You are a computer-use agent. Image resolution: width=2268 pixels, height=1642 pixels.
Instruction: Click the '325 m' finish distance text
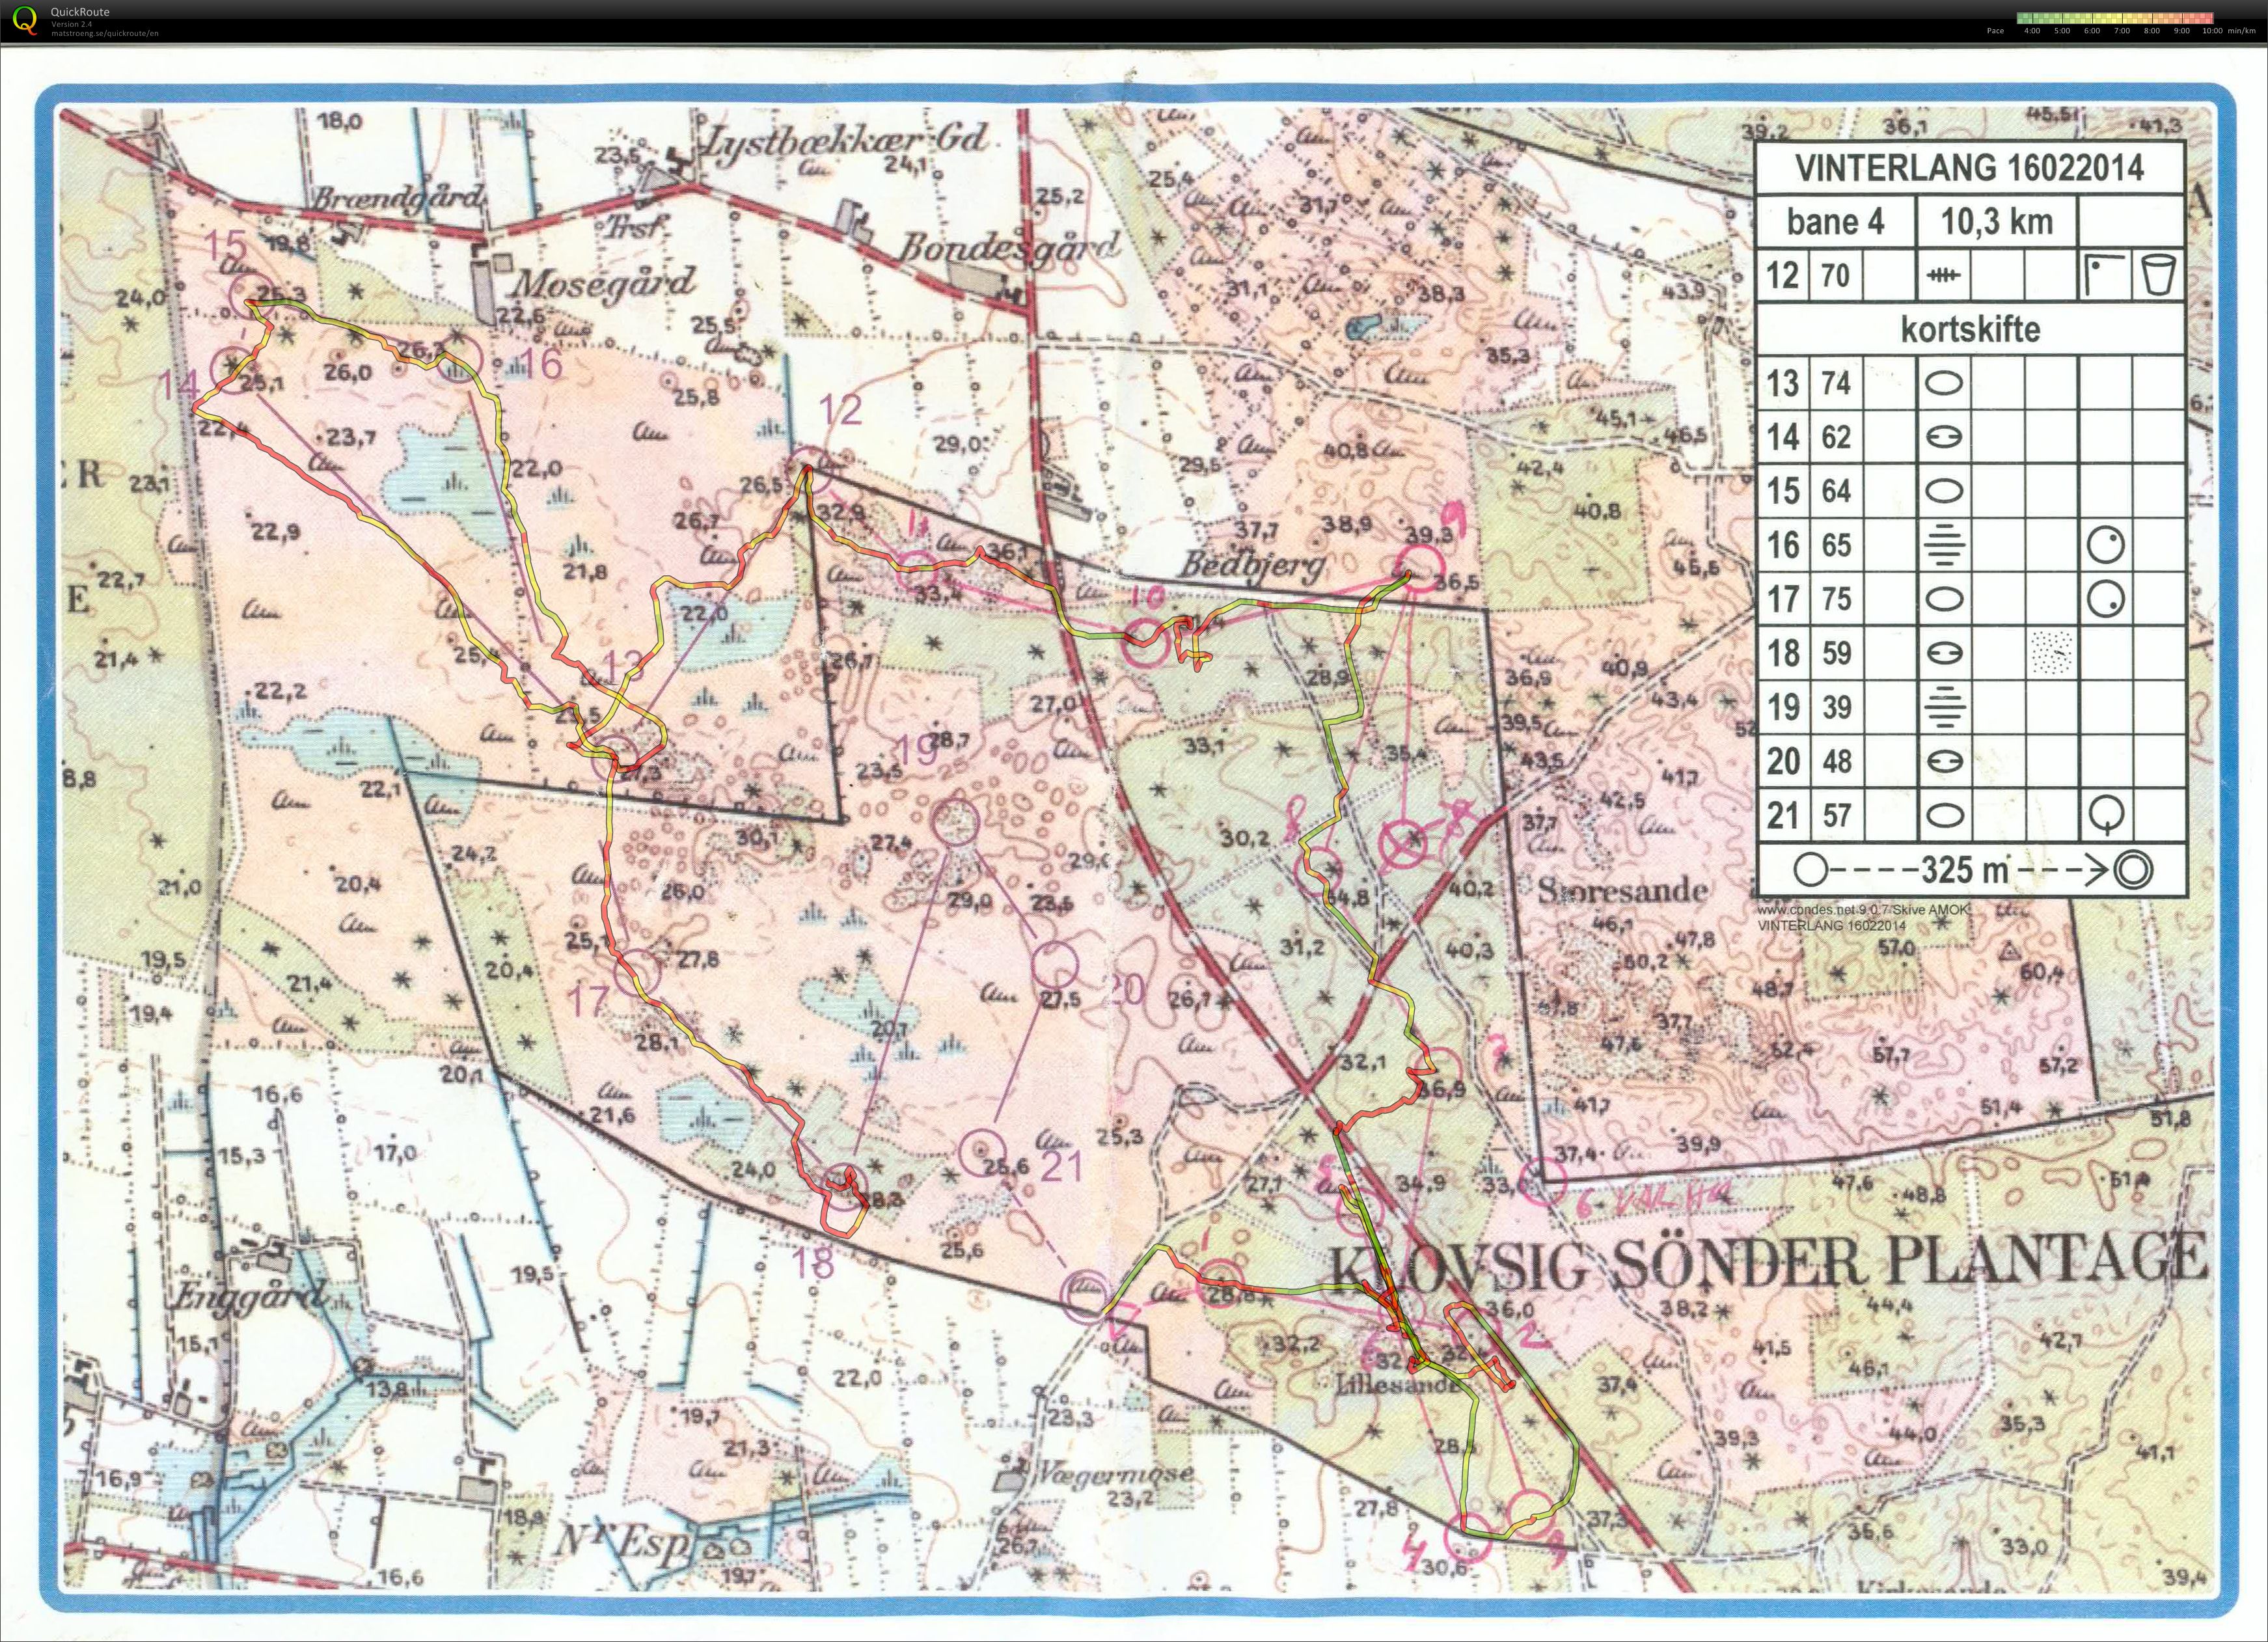1964,869
